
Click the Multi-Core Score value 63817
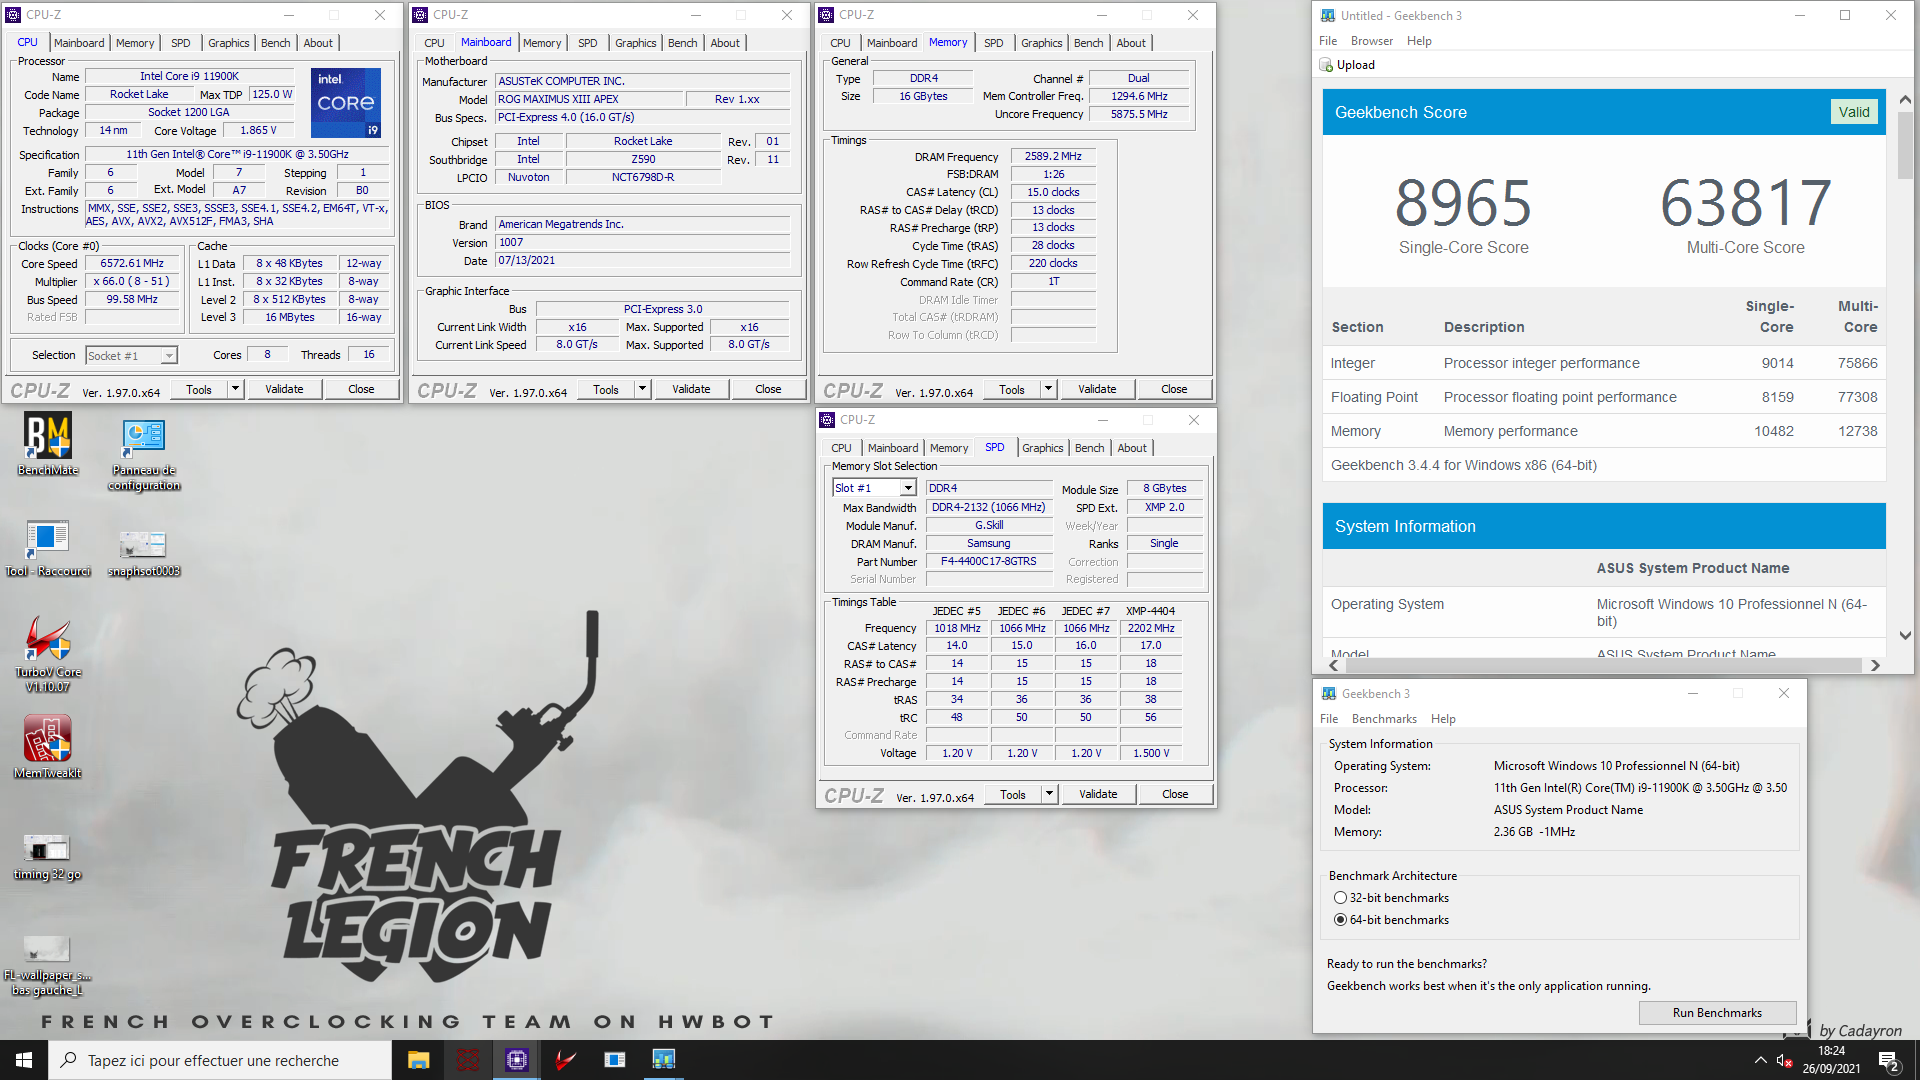coord(1745,203)
